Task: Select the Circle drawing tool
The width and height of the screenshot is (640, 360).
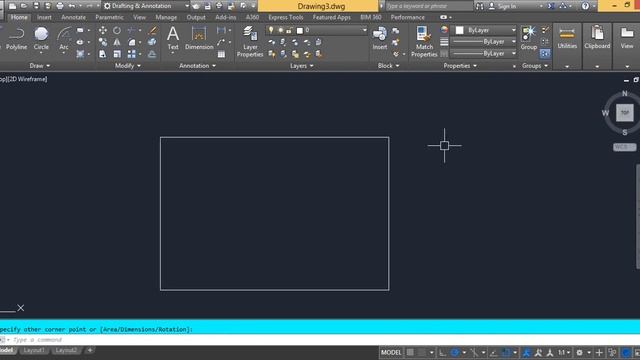Action: [41, 39]
